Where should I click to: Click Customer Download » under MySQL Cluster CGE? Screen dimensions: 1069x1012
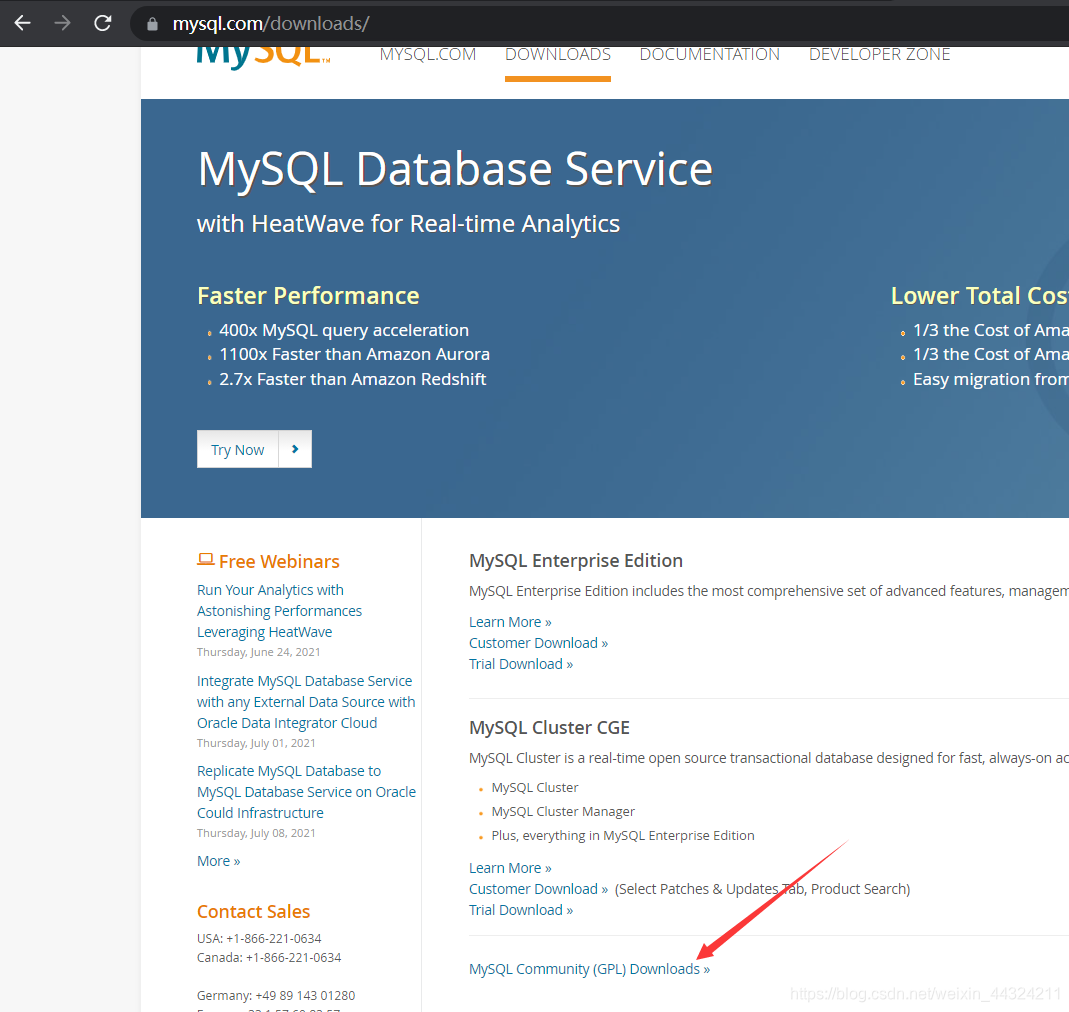538,889
